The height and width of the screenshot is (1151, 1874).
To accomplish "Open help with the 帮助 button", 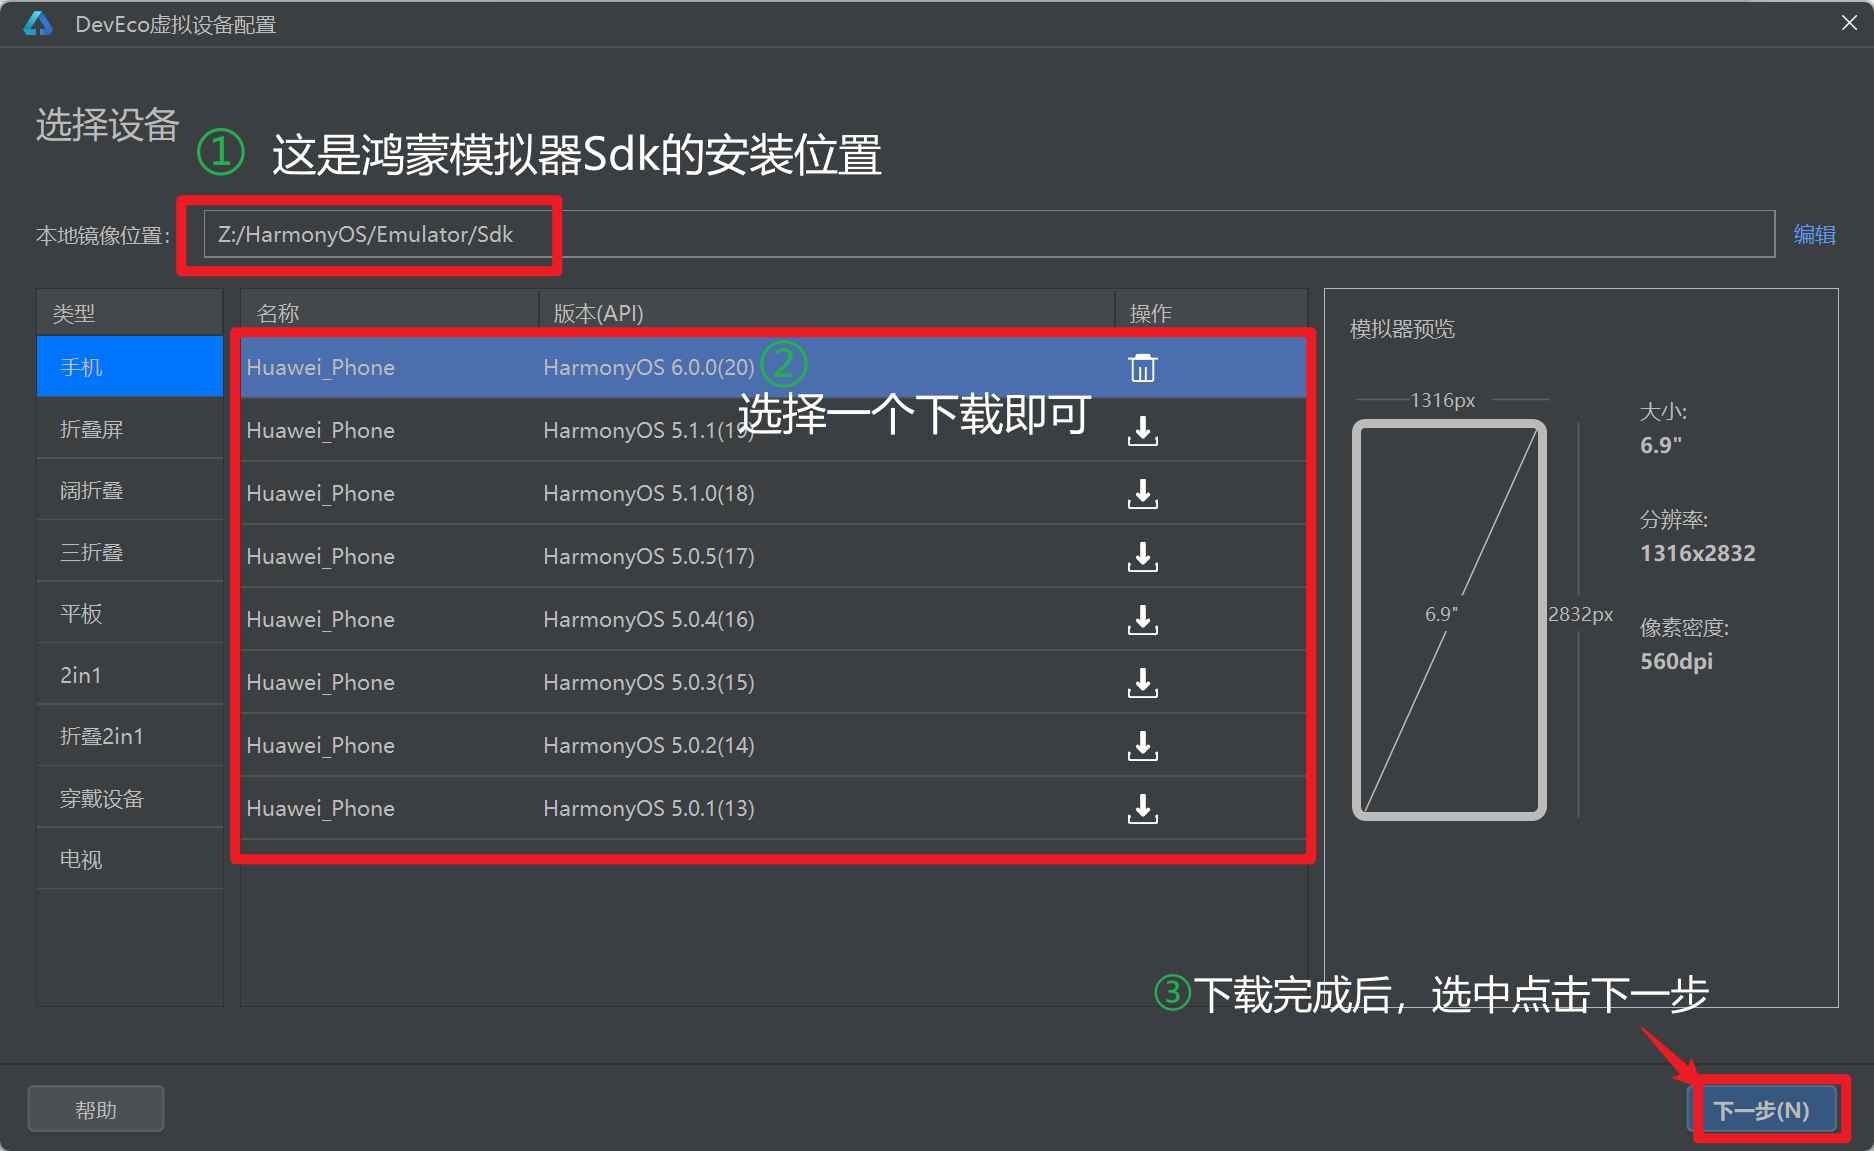I will pyautogui.click(x=96, y=1109).
